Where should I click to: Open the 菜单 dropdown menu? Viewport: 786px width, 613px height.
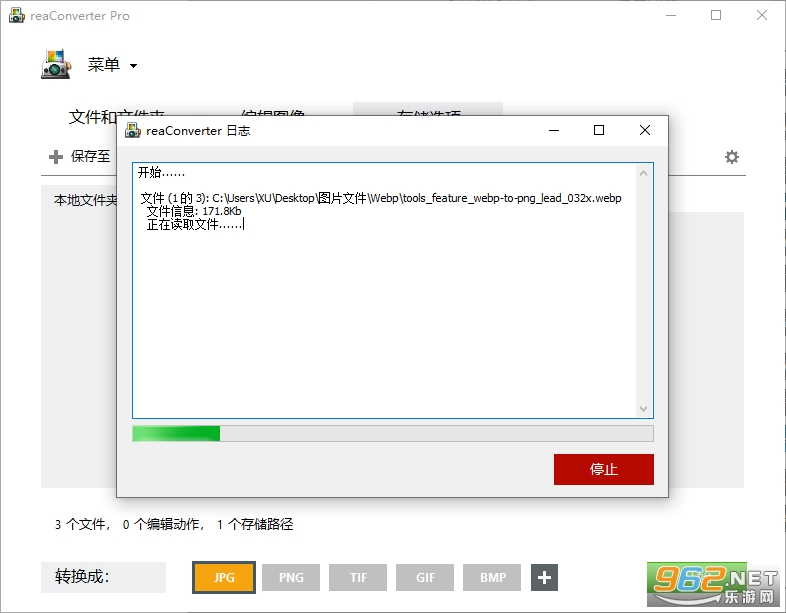click(112, 65)
